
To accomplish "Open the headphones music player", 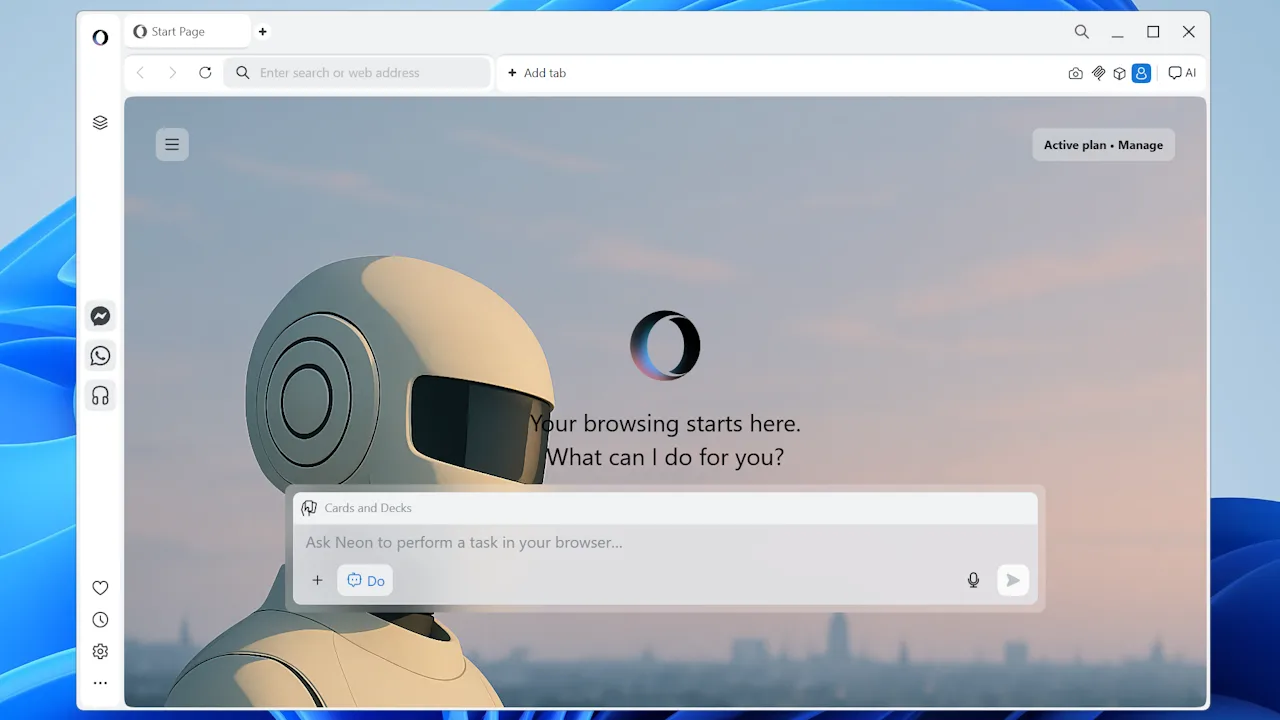I will [100, 396].
